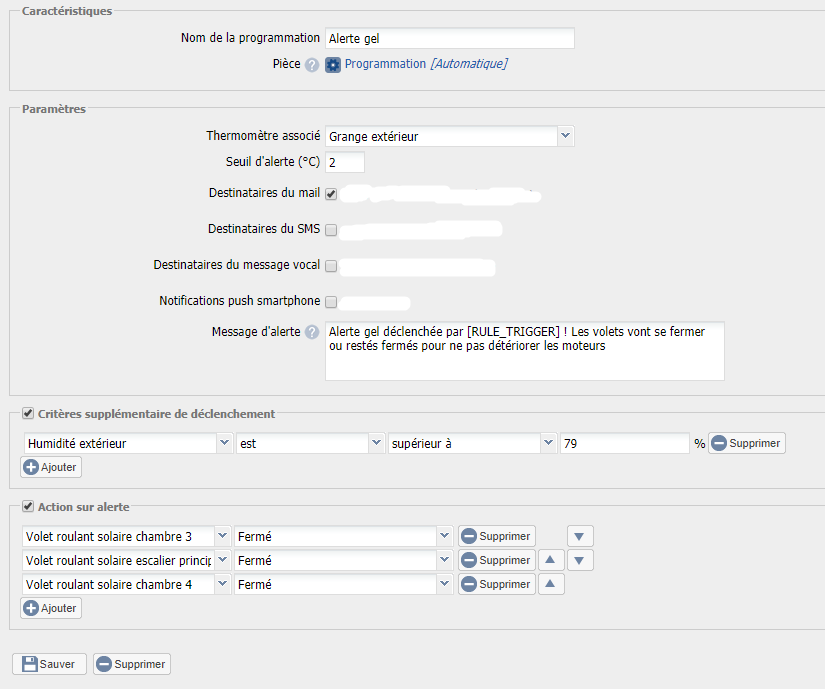825x690 pixels.
Task: Expand the 'supérieur à' comparison dropdown
Action: tap(548, 443)
